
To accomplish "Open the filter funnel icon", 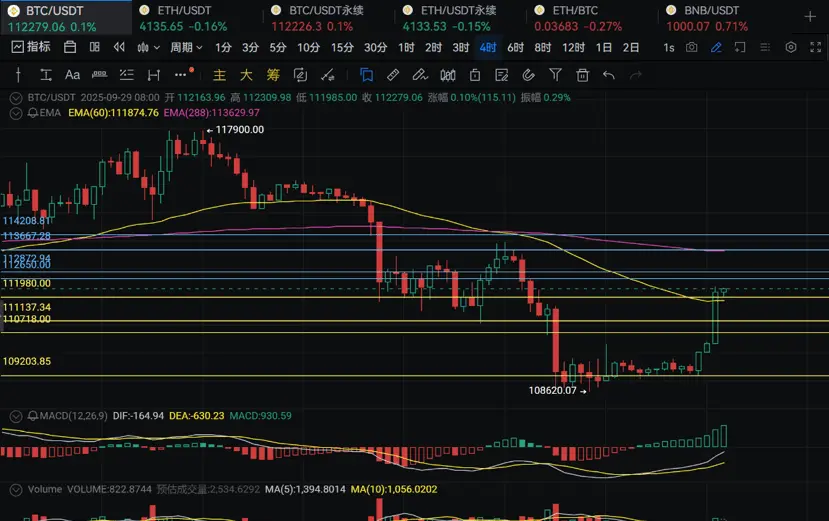I will [x=555, y=75].
